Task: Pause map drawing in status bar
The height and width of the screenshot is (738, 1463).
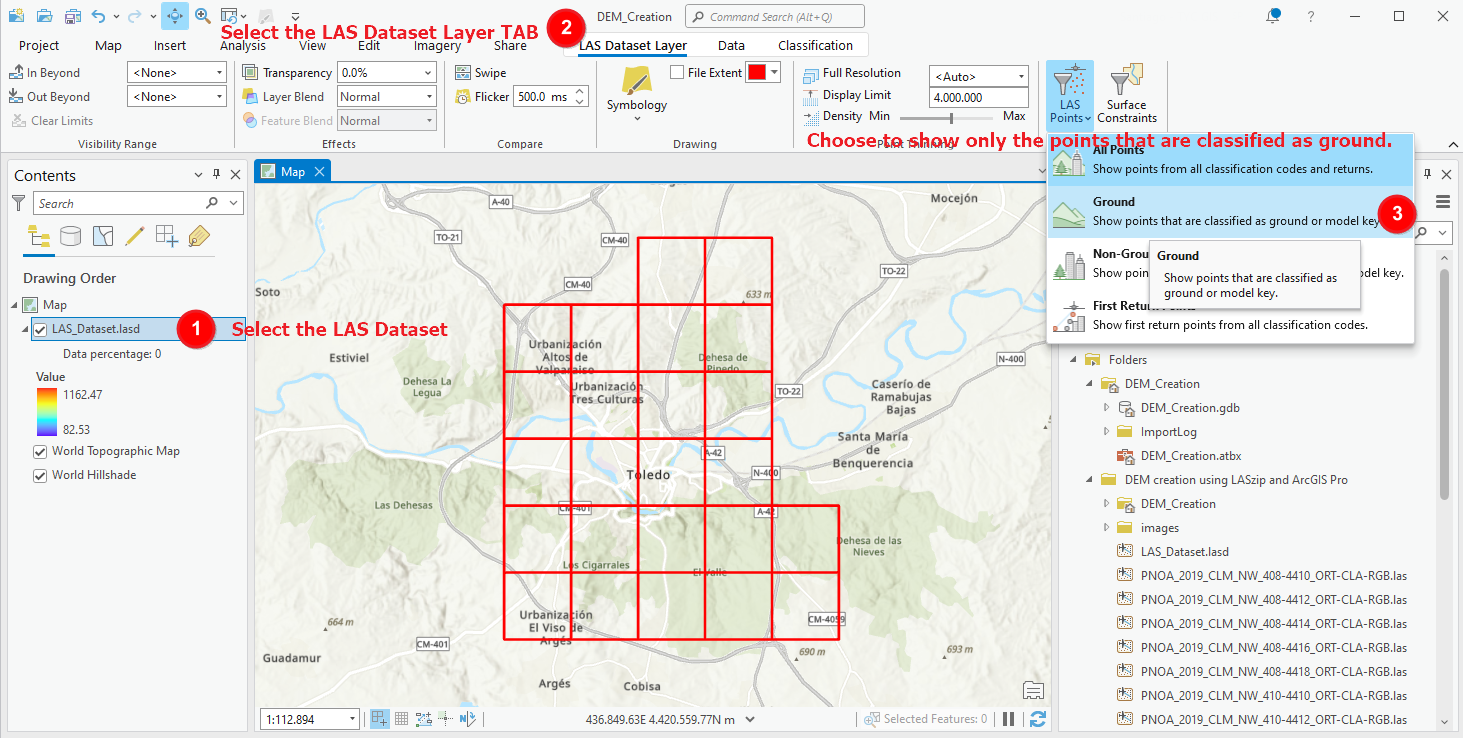Action: coord(1009,719)
